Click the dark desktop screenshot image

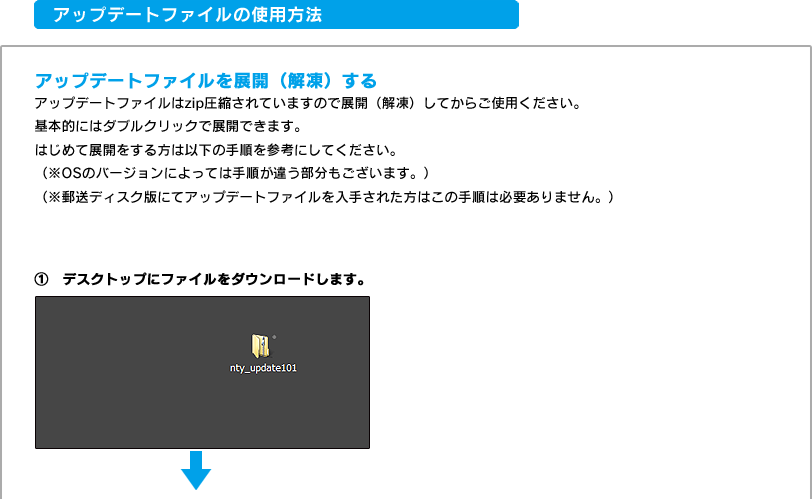click(202, 372)
